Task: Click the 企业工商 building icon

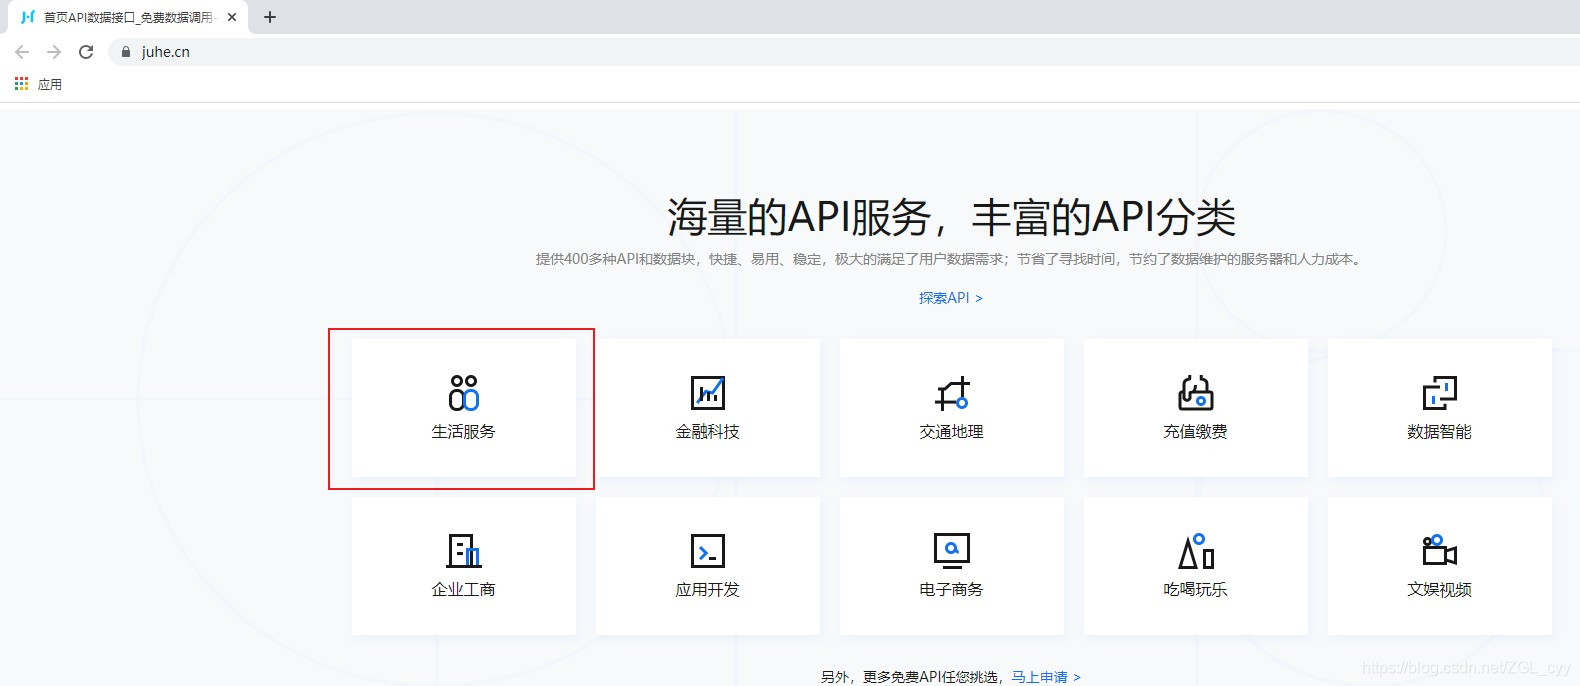Action: pyautogui.click(x=464, y=551)
